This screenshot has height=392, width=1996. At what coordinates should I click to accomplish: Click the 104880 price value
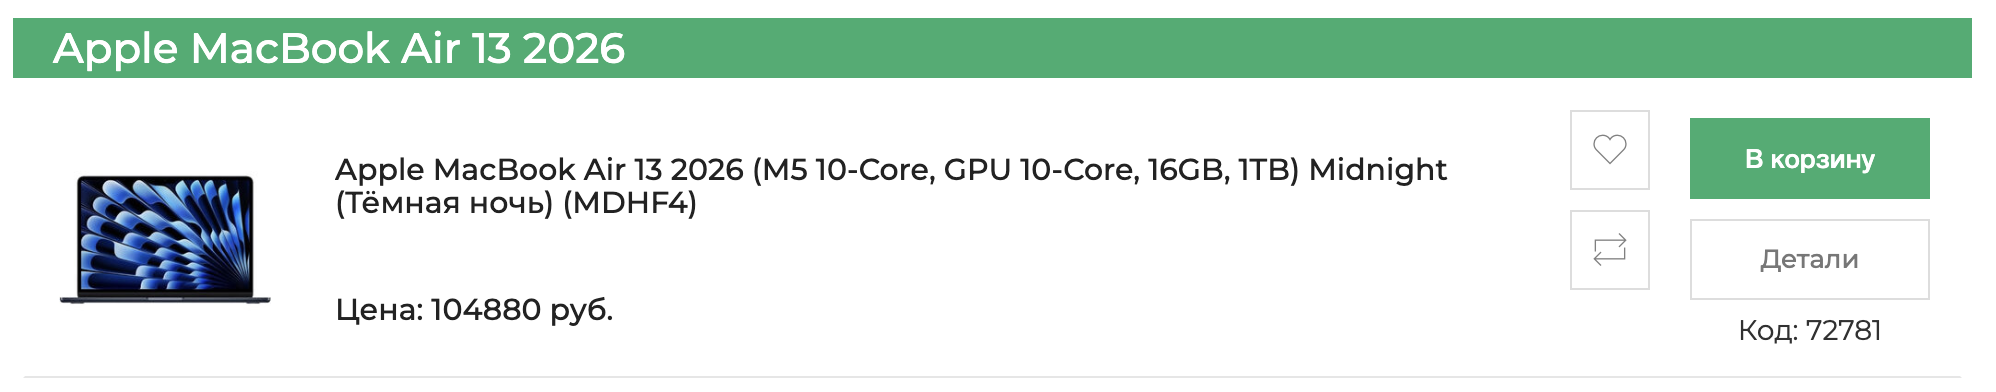pos(486,310)
